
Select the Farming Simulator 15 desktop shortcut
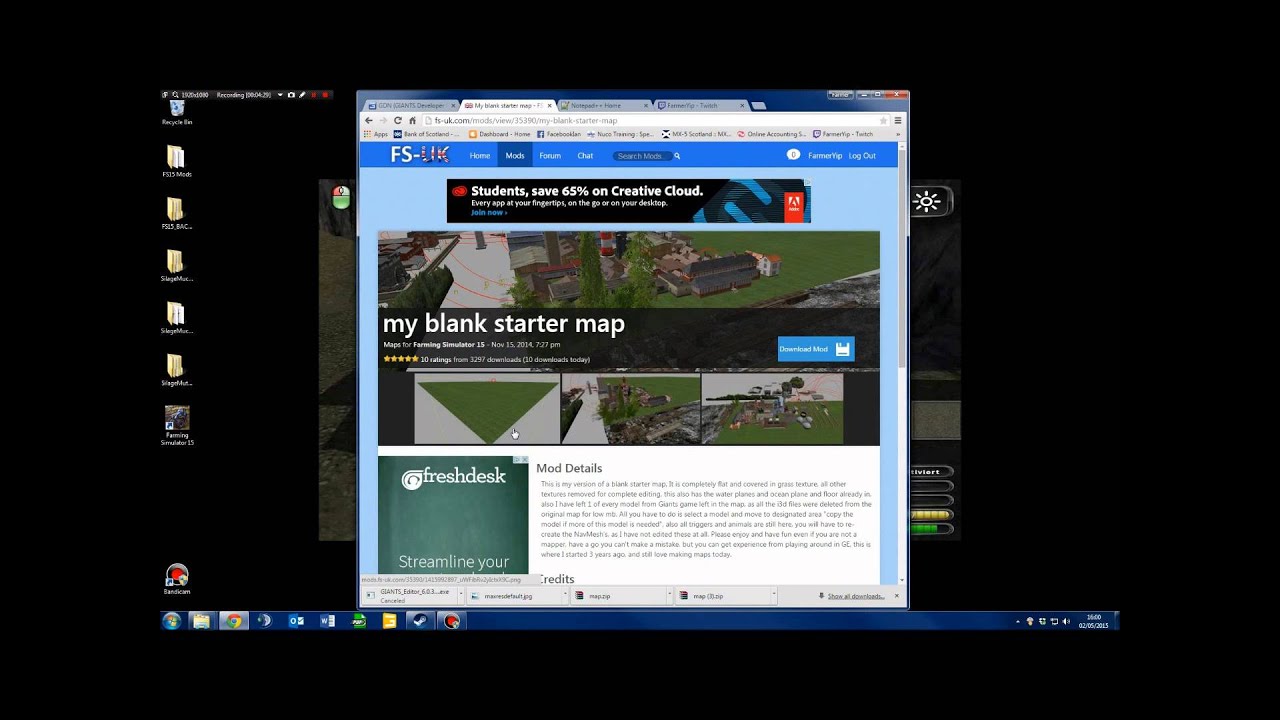pos(177,425)
